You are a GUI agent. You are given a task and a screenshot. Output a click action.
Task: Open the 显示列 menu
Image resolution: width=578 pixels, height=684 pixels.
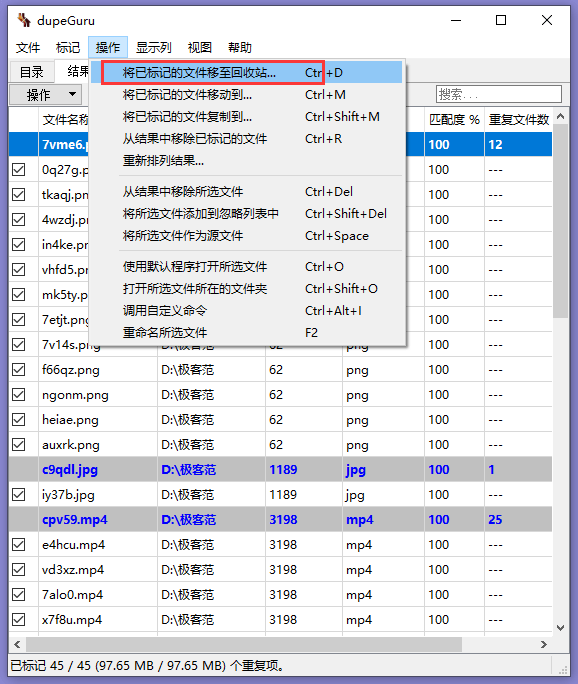[x=154, y=47]
